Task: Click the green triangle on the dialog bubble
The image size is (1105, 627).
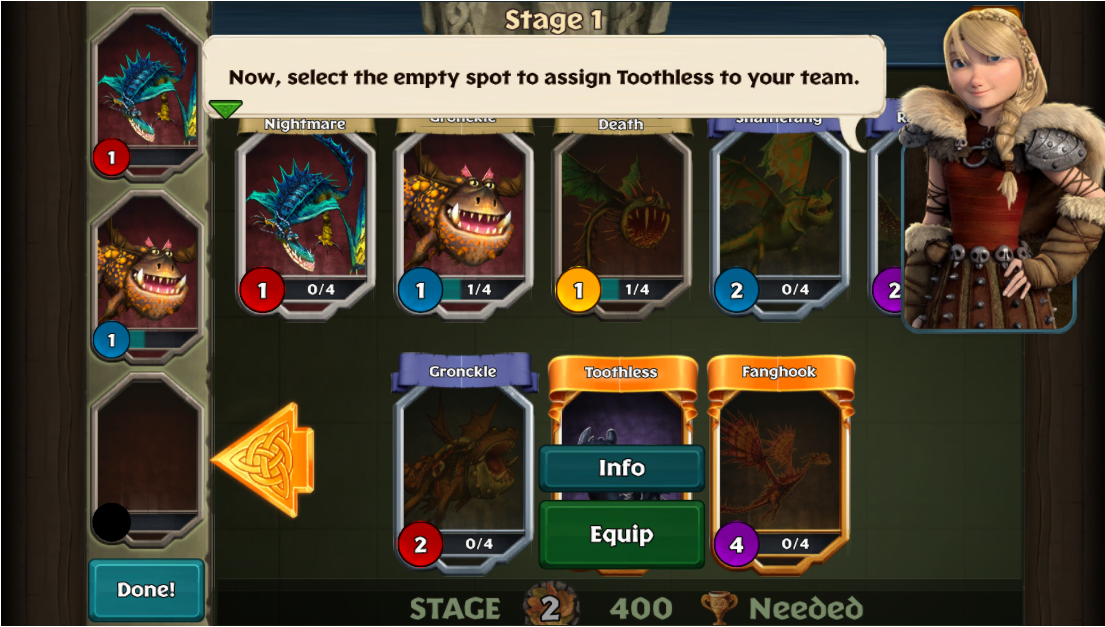Action: point(226,109)
